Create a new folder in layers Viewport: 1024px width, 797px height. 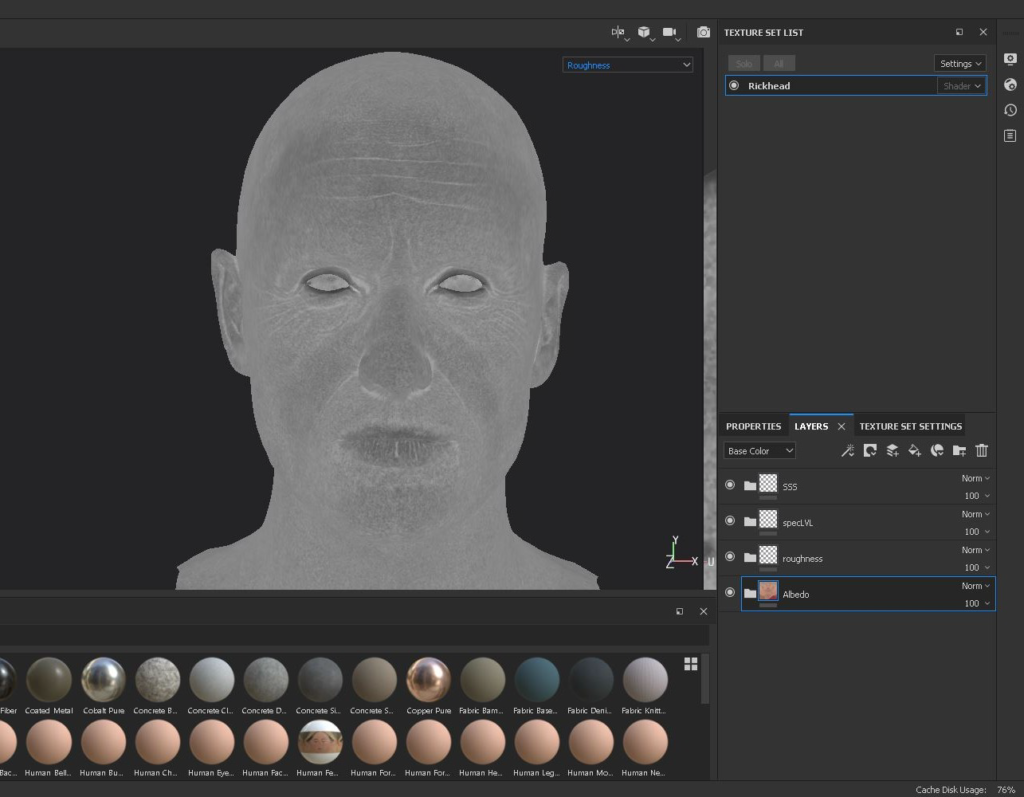959,451
